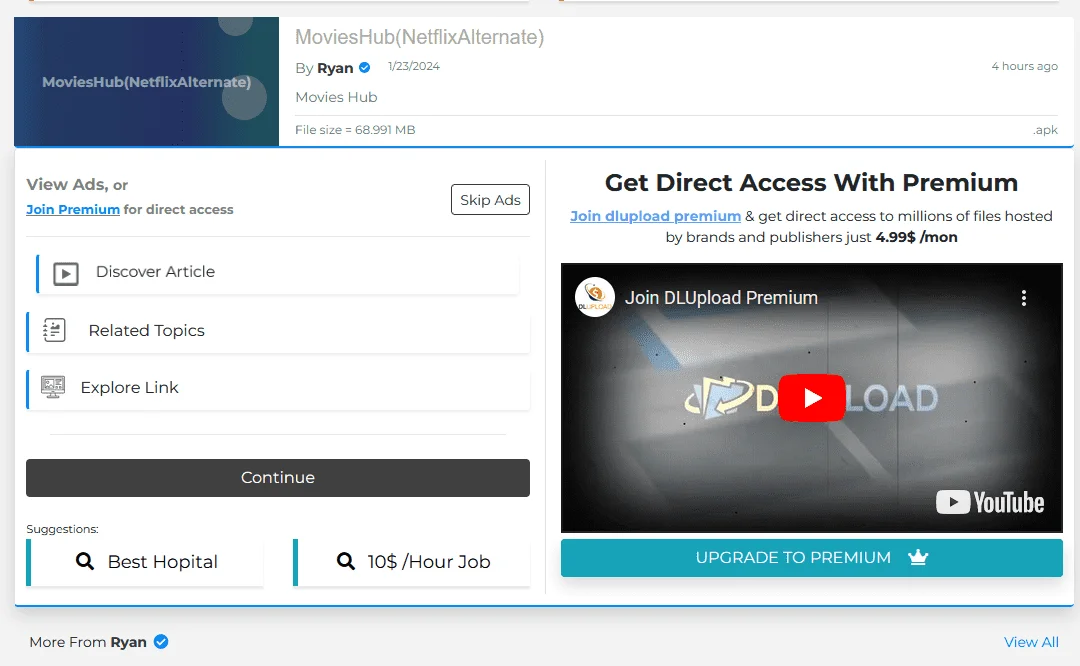Click the upload date 1/23/2024
The width and height of the screenshot is (1080, 666).
pyautogui.click(x=414, y=66)
